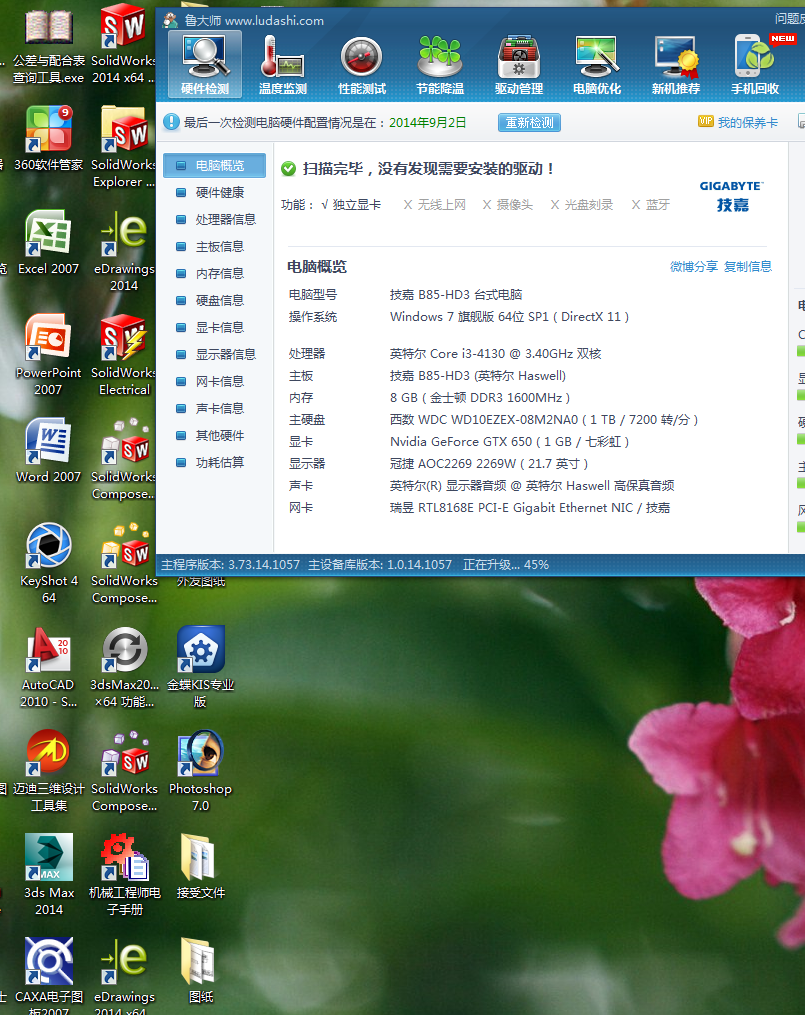The height and width of the screenshot is (1015, 805).
Task: Open 电脑优化 computer optimization
Action: click(597, 65)
